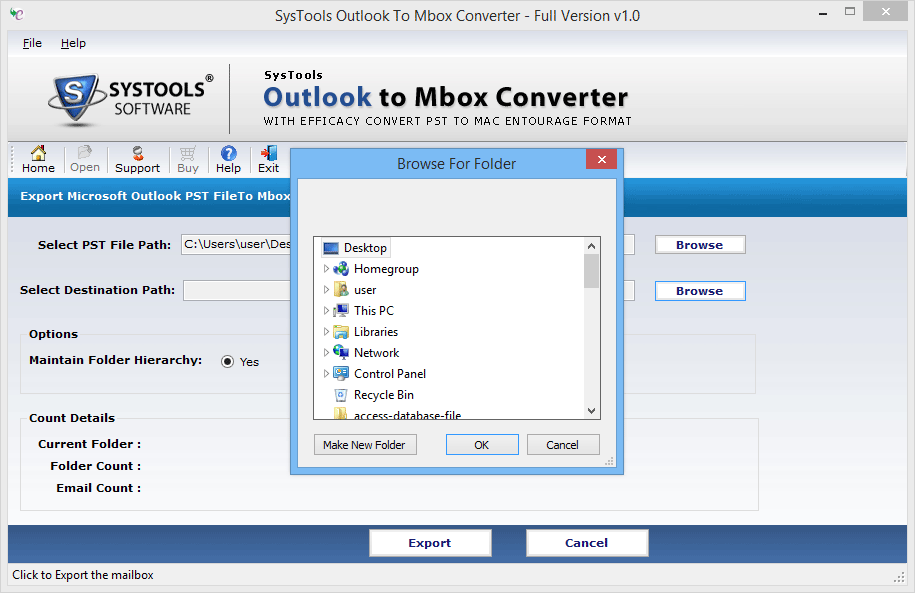This screenshot has height=593, width=915.
Task: Click Browse for PST File Path
Action: (700, 245)
